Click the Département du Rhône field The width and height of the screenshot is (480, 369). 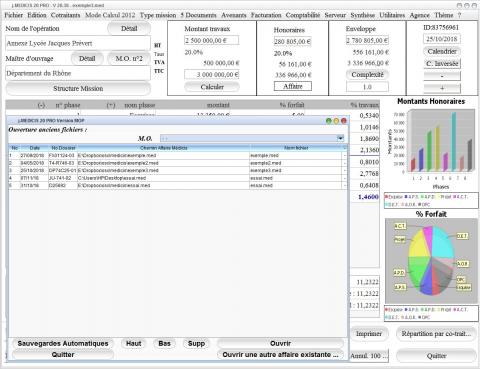tap(78, 73)
